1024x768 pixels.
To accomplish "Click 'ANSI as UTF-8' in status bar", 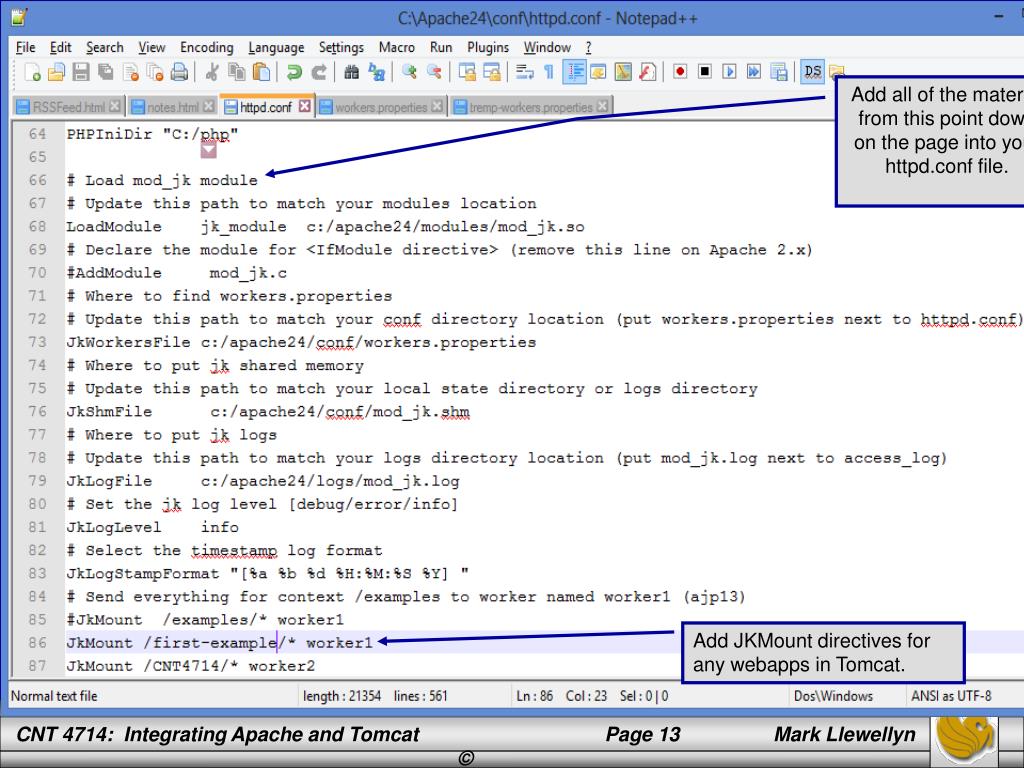I will point(951,696).
